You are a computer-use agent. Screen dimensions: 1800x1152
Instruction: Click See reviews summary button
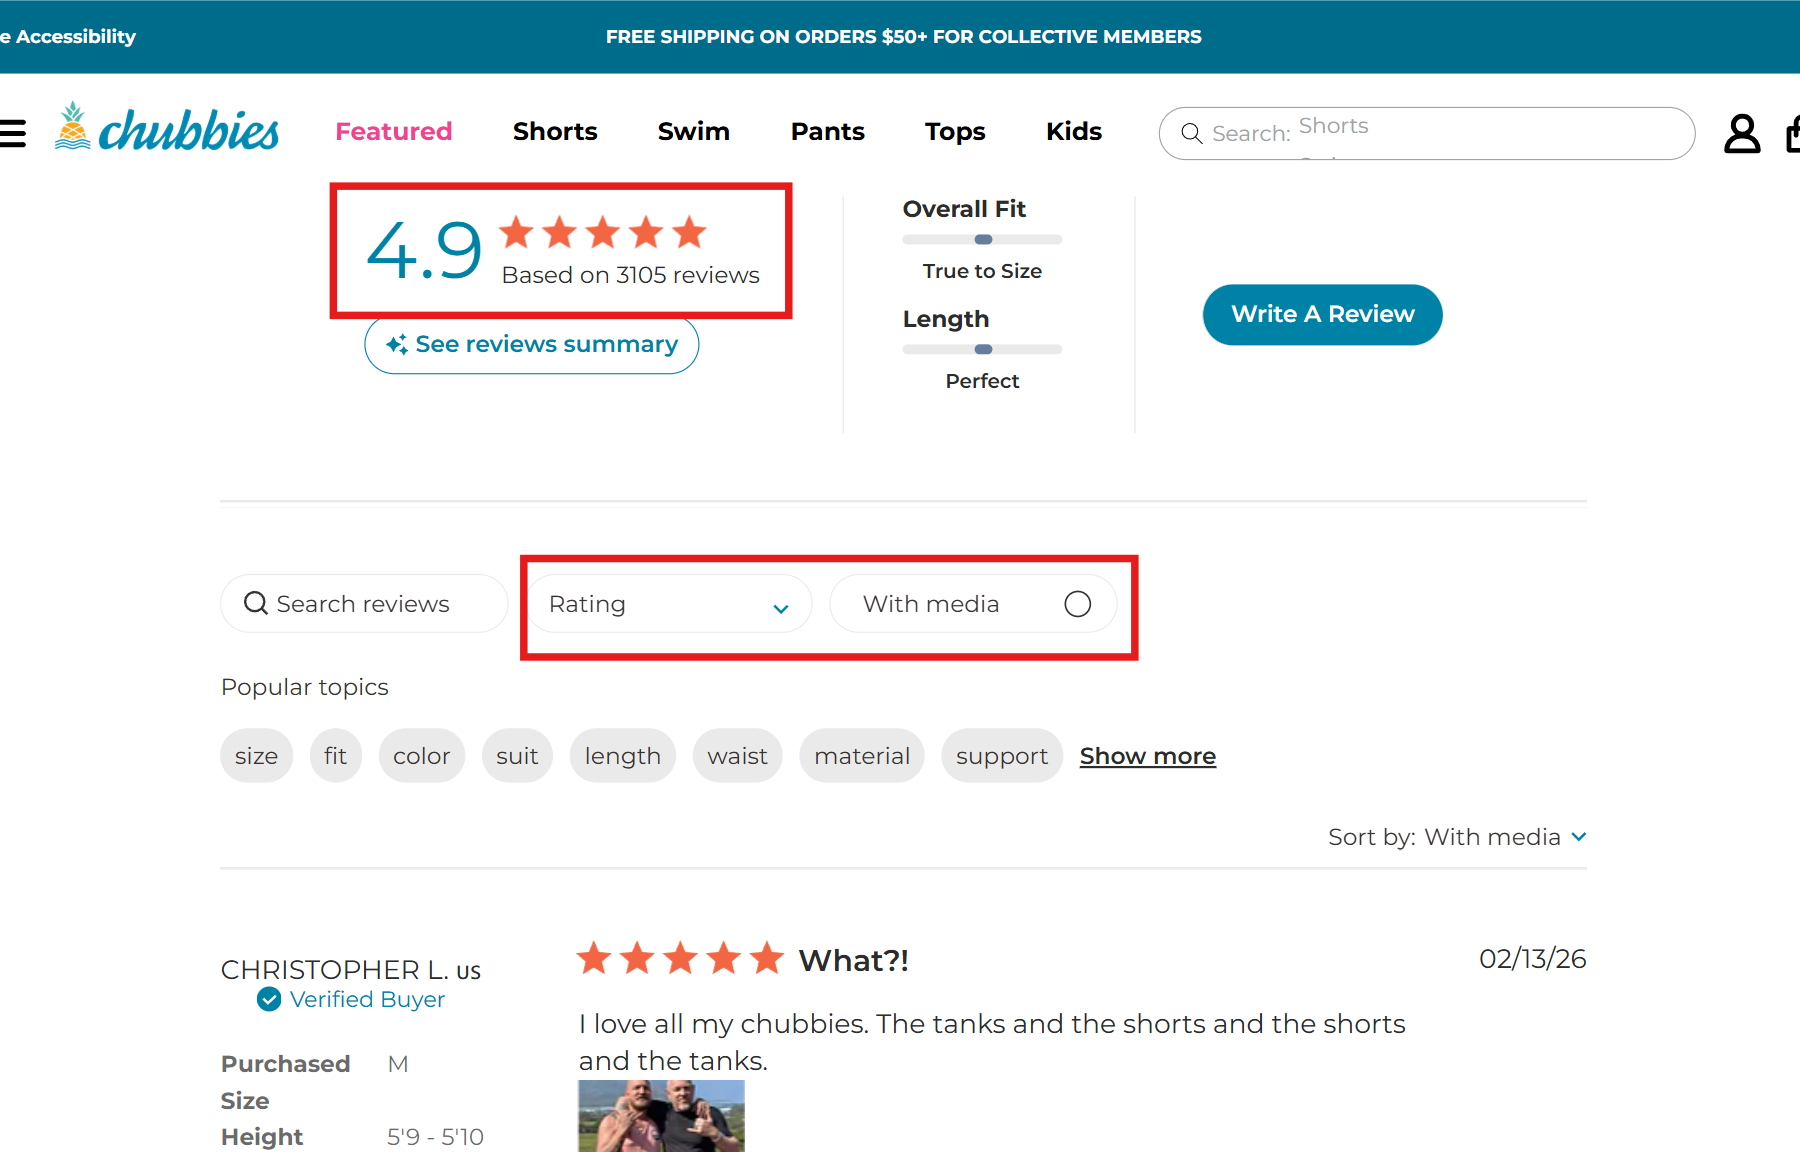532,345
